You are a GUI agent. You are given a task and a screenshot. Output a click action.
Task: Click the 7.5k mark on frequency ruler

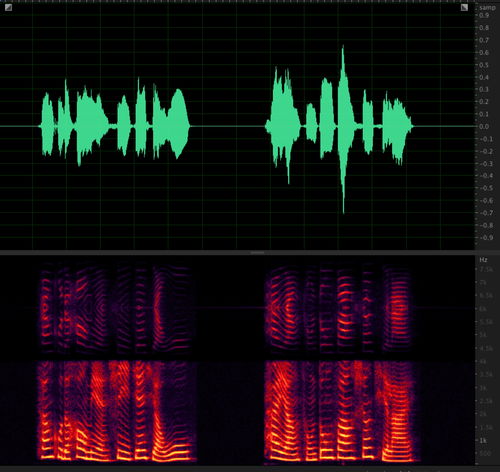coord(486,269)
